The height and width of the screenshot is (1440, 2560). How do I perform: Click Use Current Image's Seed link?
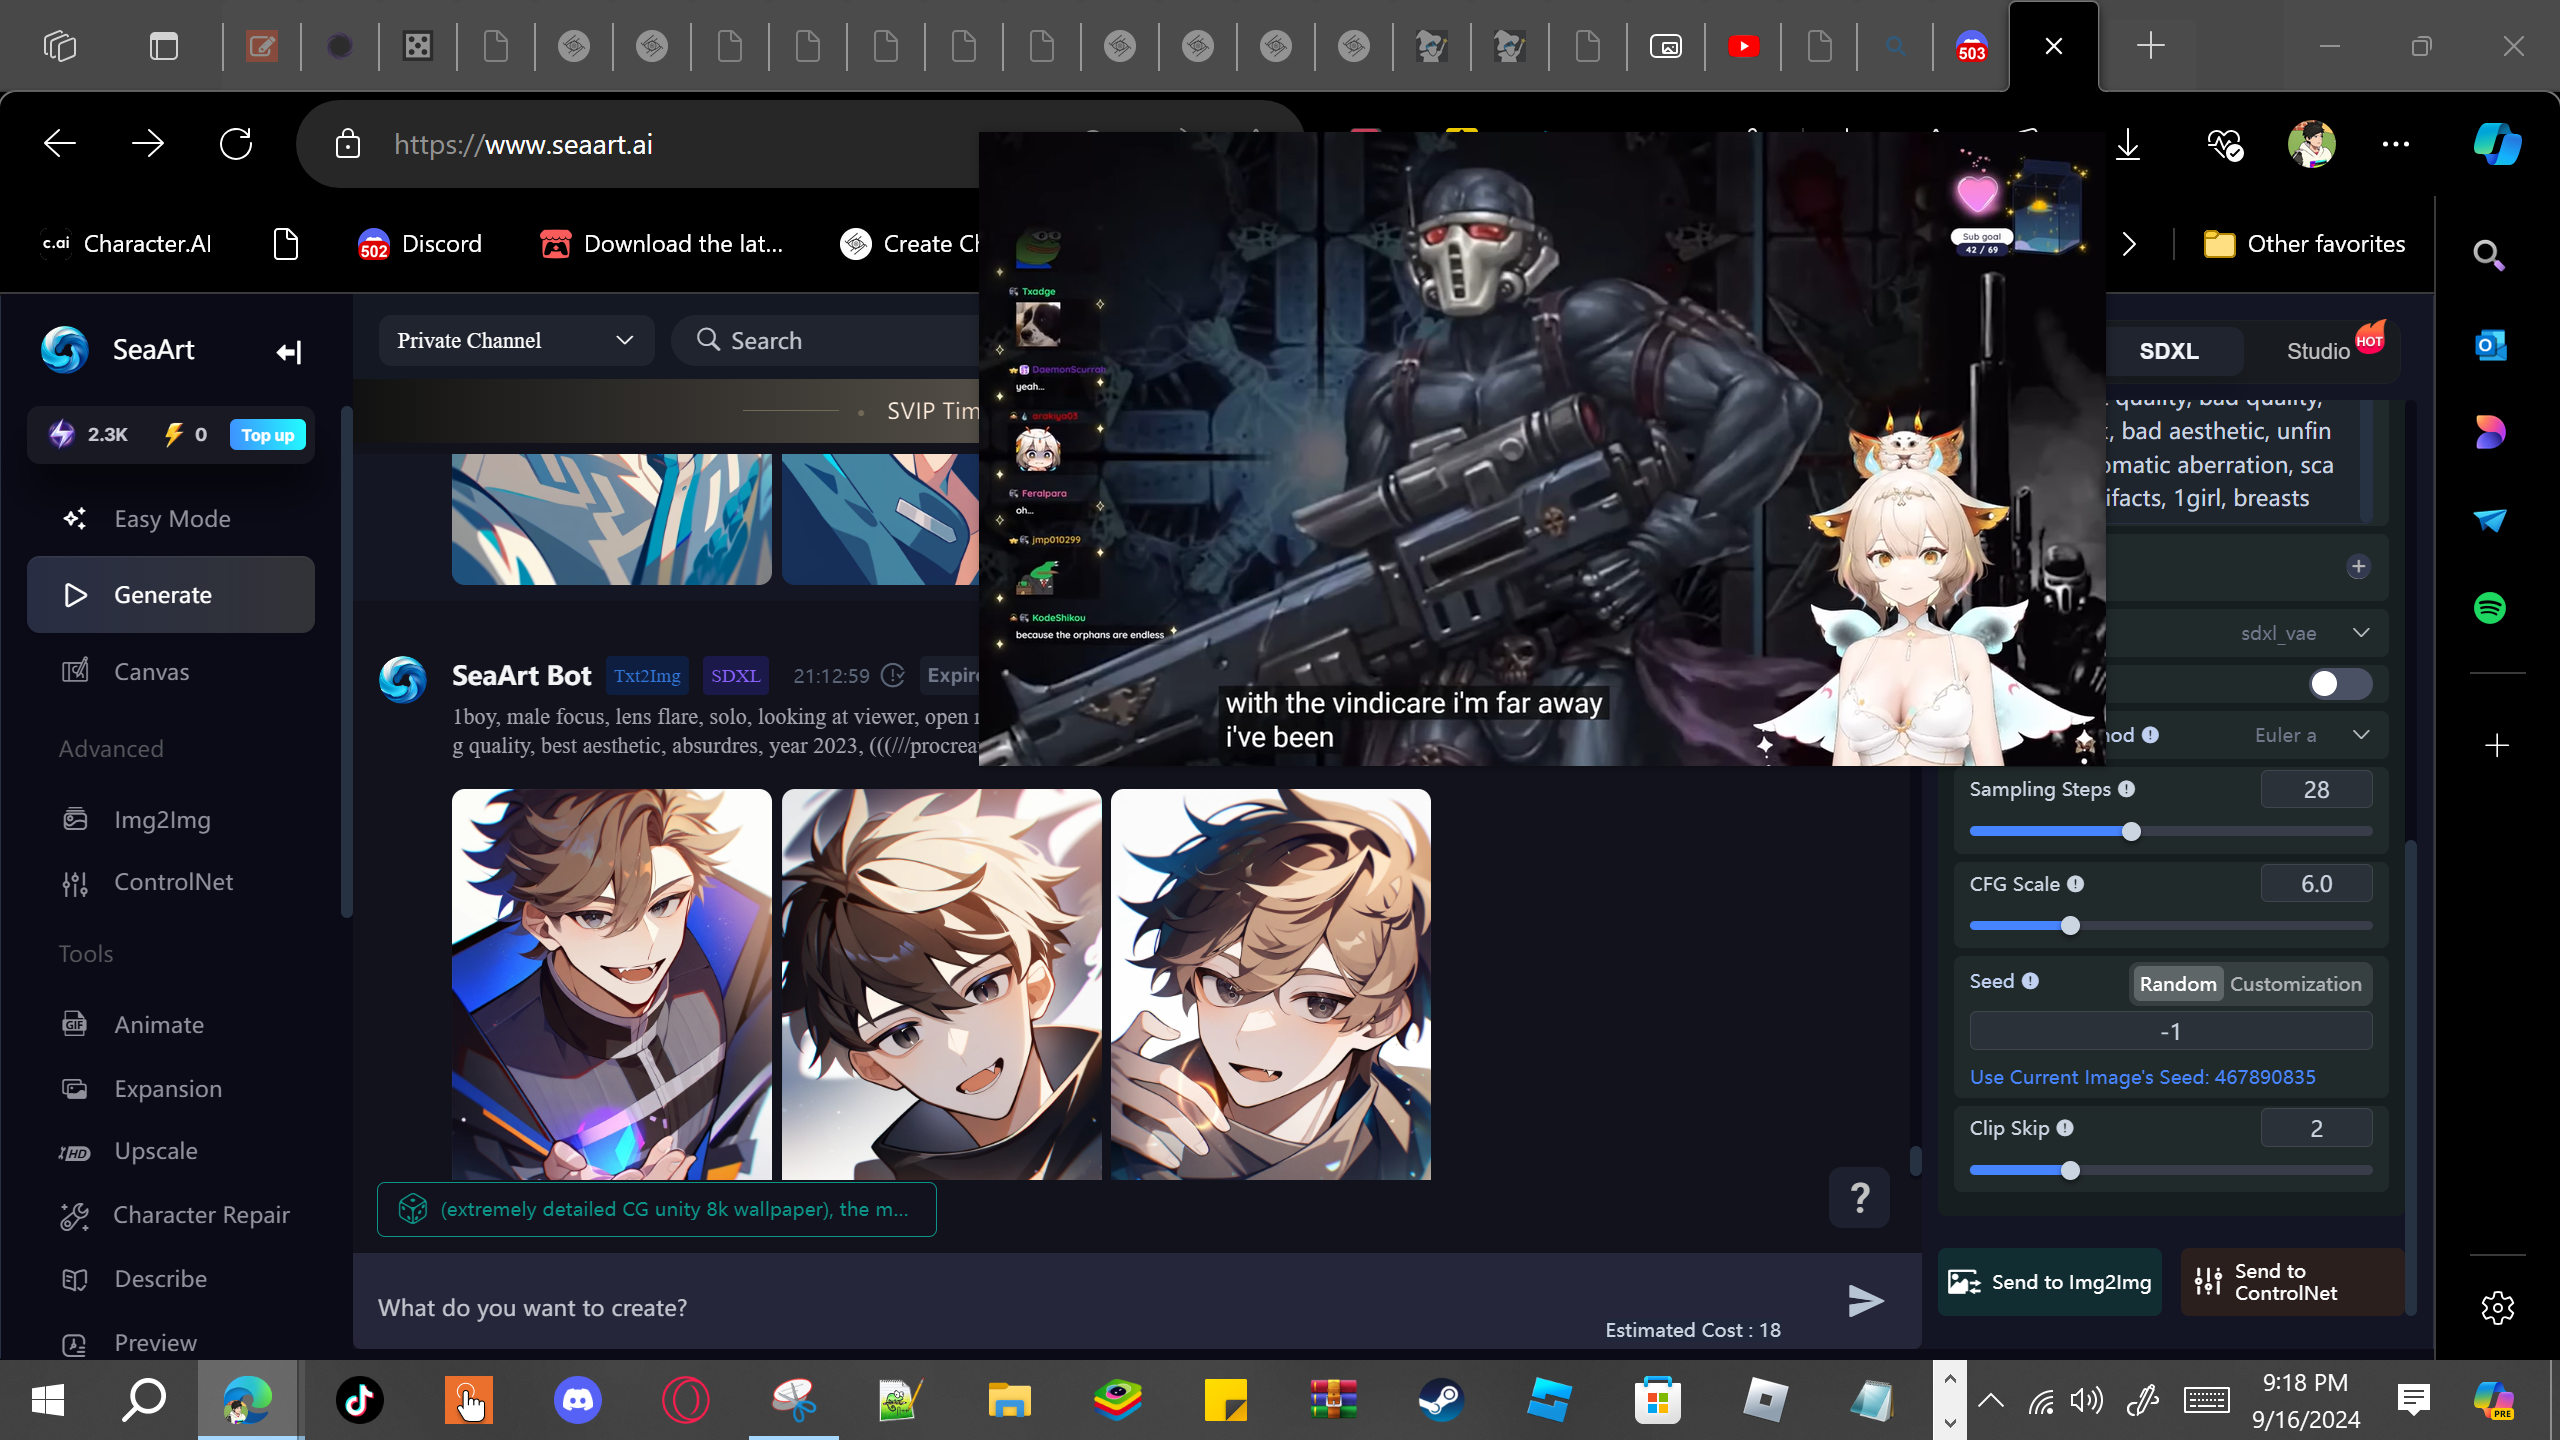tap(2142, 1077)
